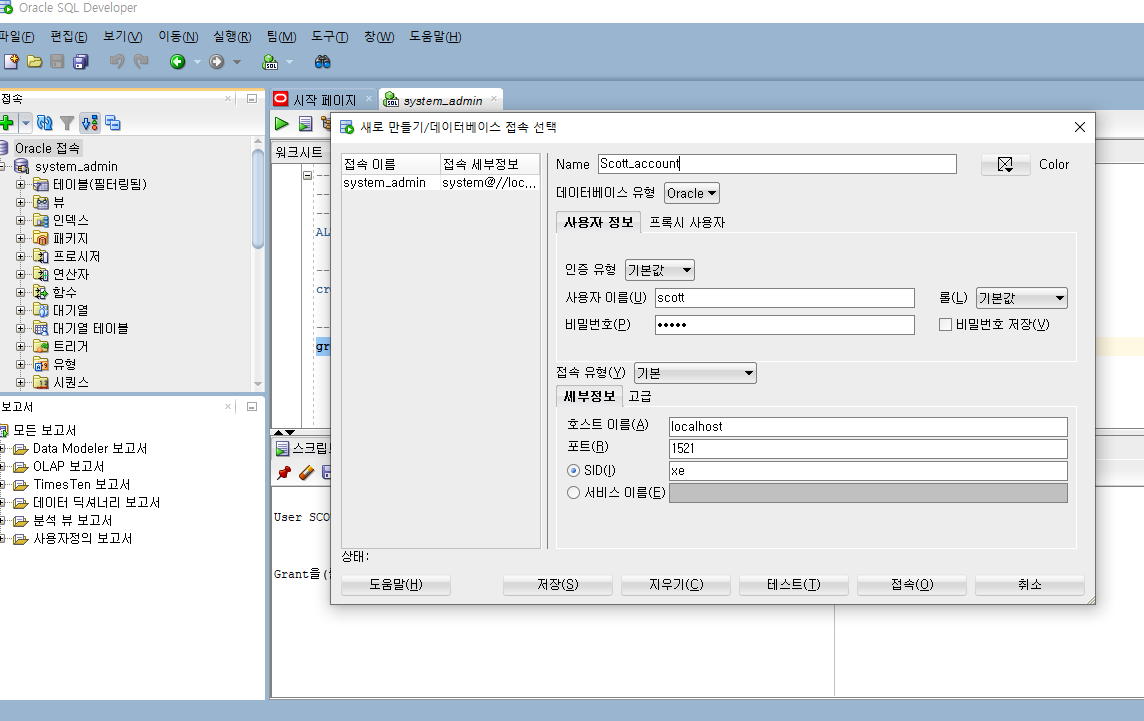This screenshot has width=1144, height=721.
Task: Click the Save All icon in toolbar
Action: point(80,62)
